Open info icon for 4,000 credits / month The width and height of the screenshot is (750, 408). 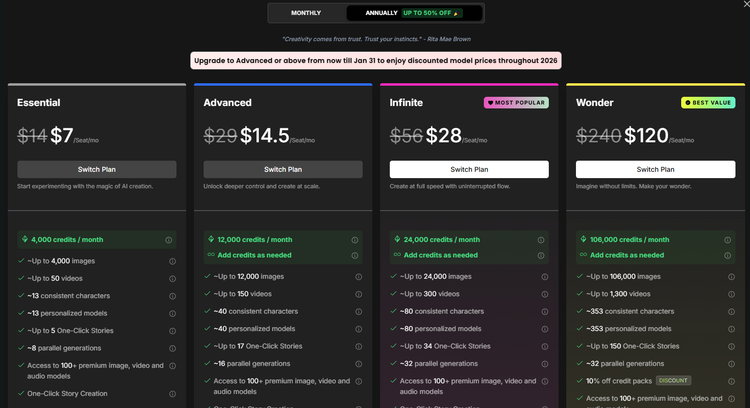click(168, 240)
